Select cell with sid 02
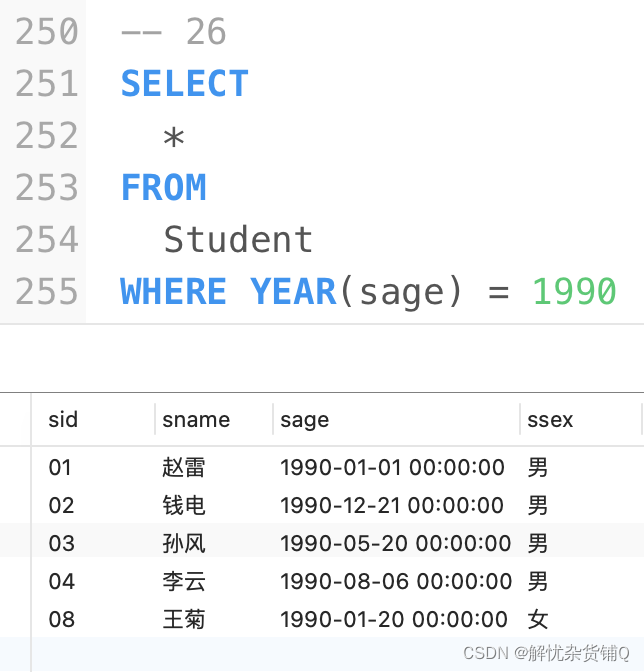This screenshot has height=672, width=644. pos(61,505)
